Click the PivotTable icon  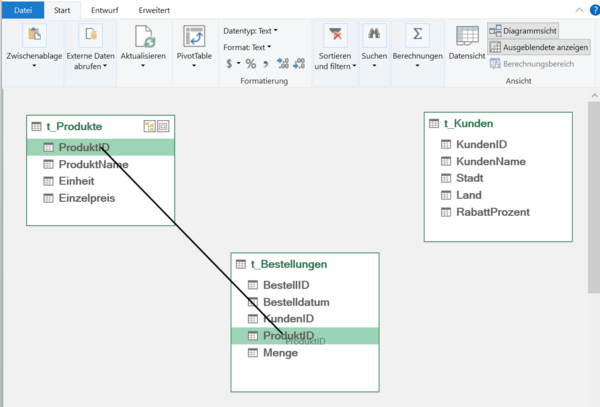click(193, 37)
